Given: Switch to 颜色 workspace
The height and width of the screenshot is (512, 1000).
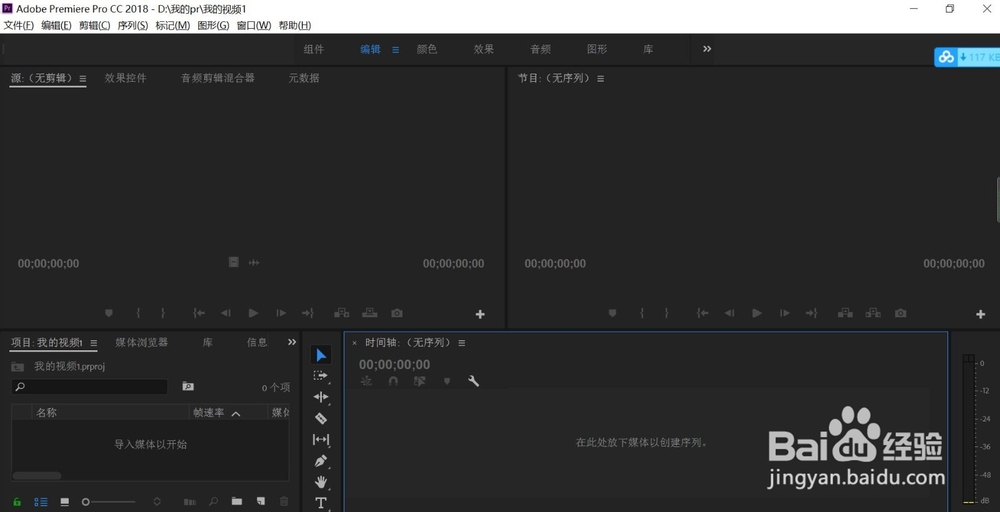Looking at the screenshot, I should (x=427, y=49).
